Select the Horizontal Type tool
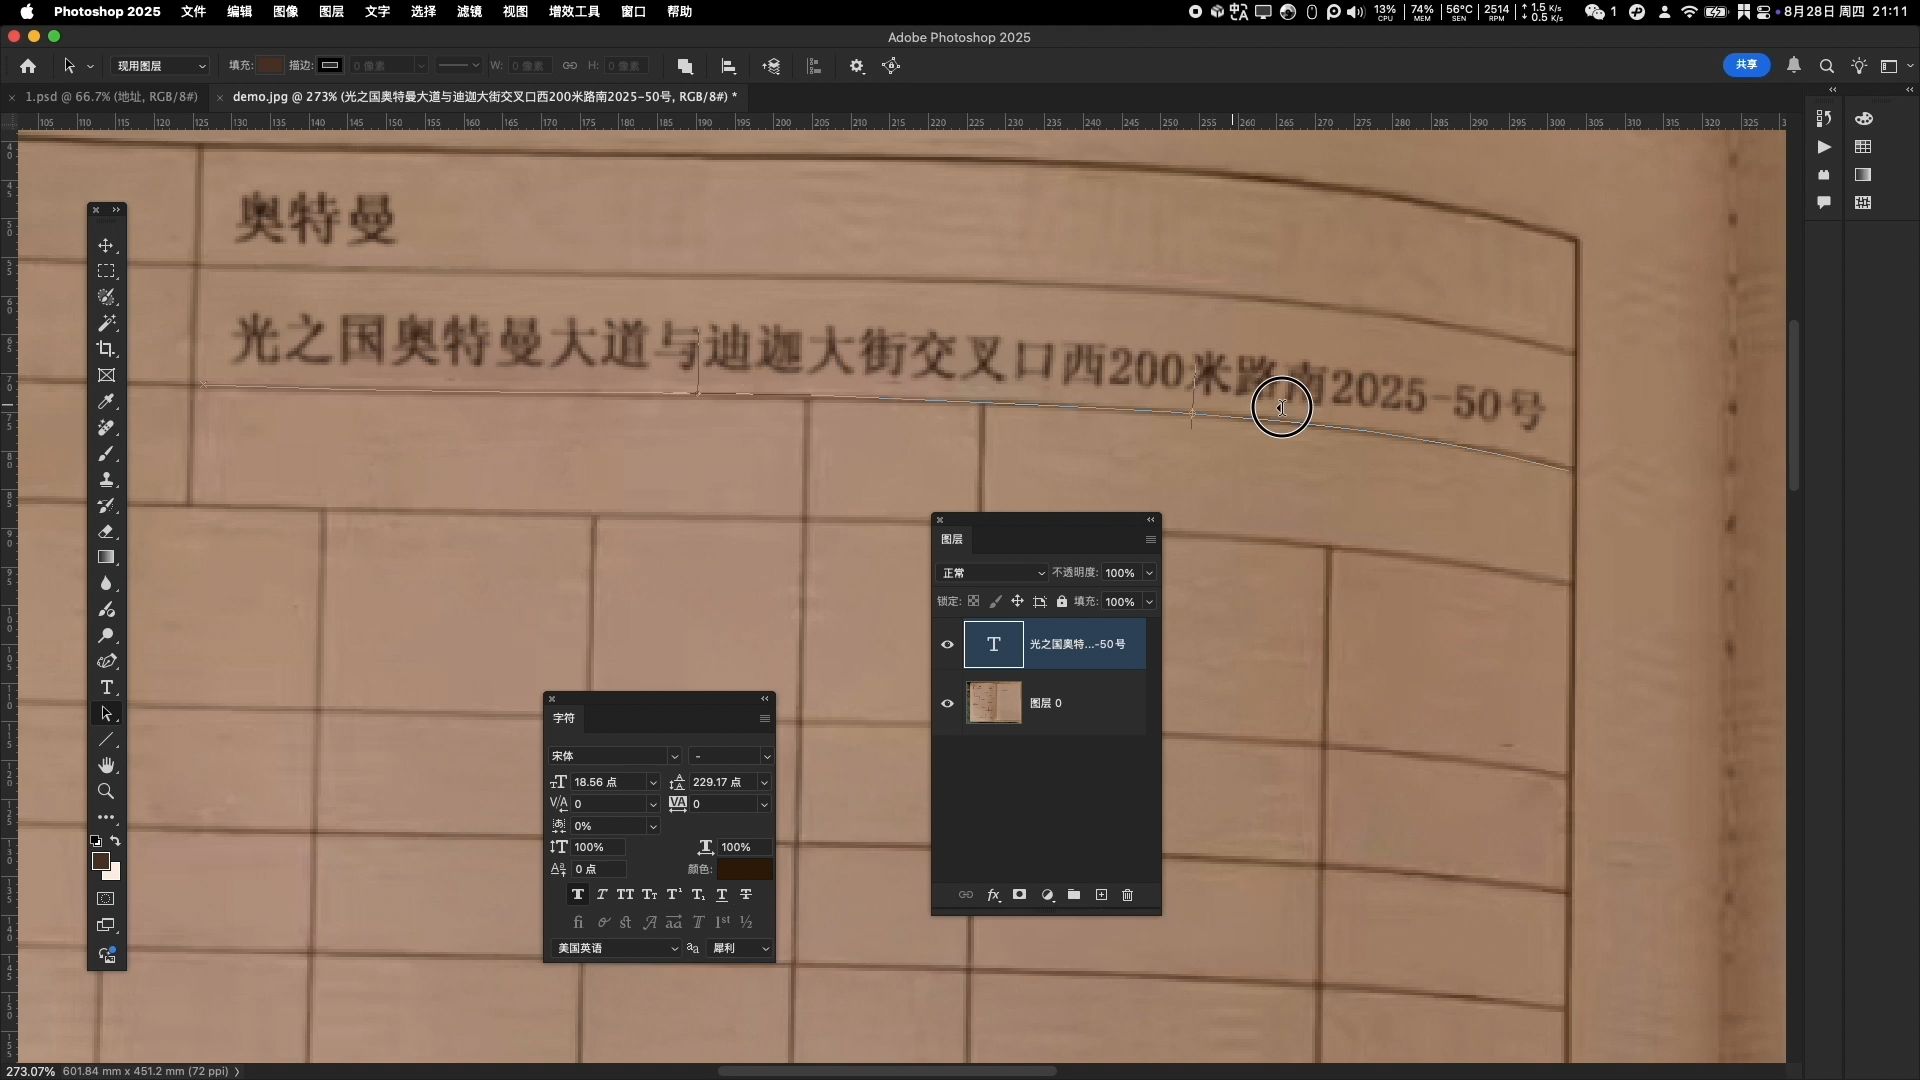The height and width of the screenshot is (1080, 1920). [x=106, y=688]
